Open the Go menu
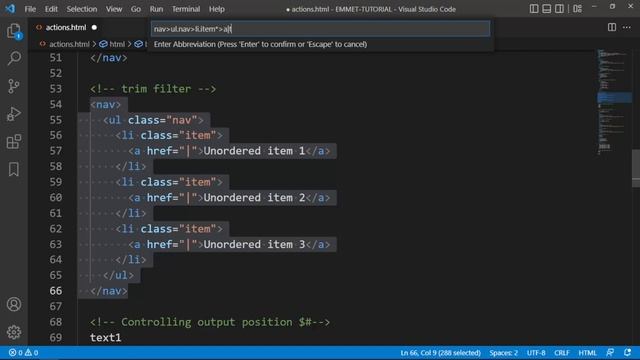Image resolution: width=640 pixels, height=360 pixels. [x=136, y=9]
